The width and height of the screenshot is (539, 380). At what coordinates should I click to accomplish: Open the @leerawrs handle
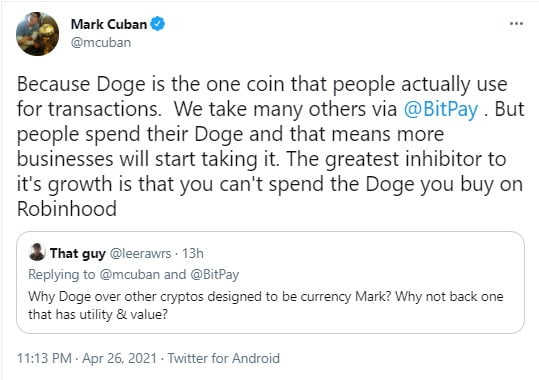[x=140, y=253]
